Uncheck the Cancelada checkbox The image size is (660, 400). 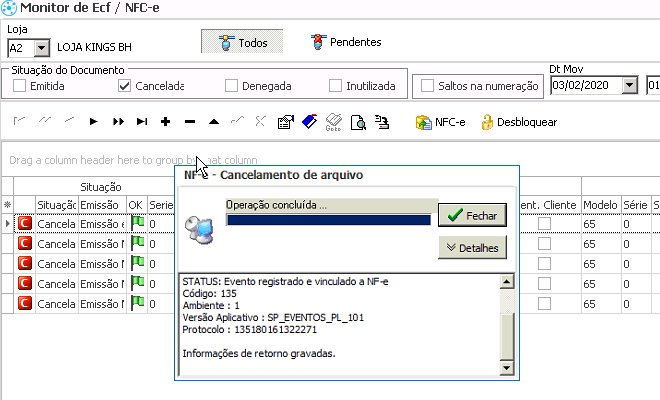125,86
